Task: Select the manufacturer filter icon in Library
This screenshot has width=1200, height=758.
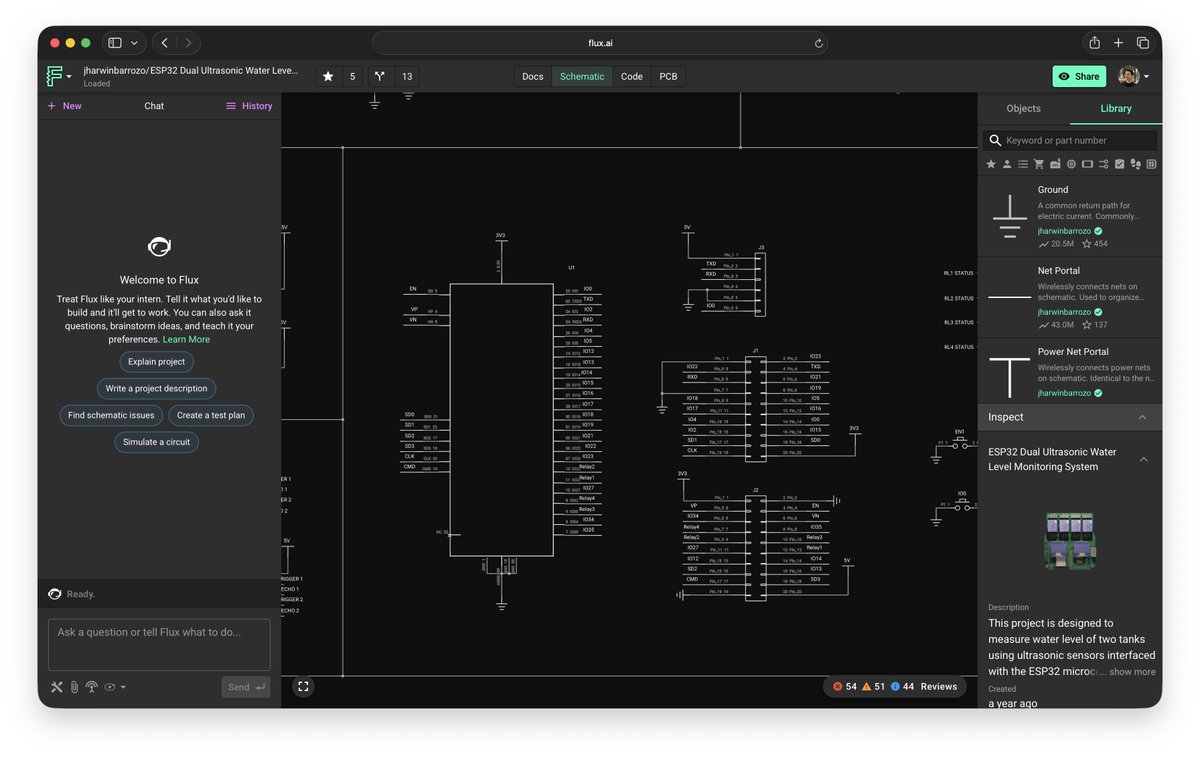Action: coord(1055,164)
